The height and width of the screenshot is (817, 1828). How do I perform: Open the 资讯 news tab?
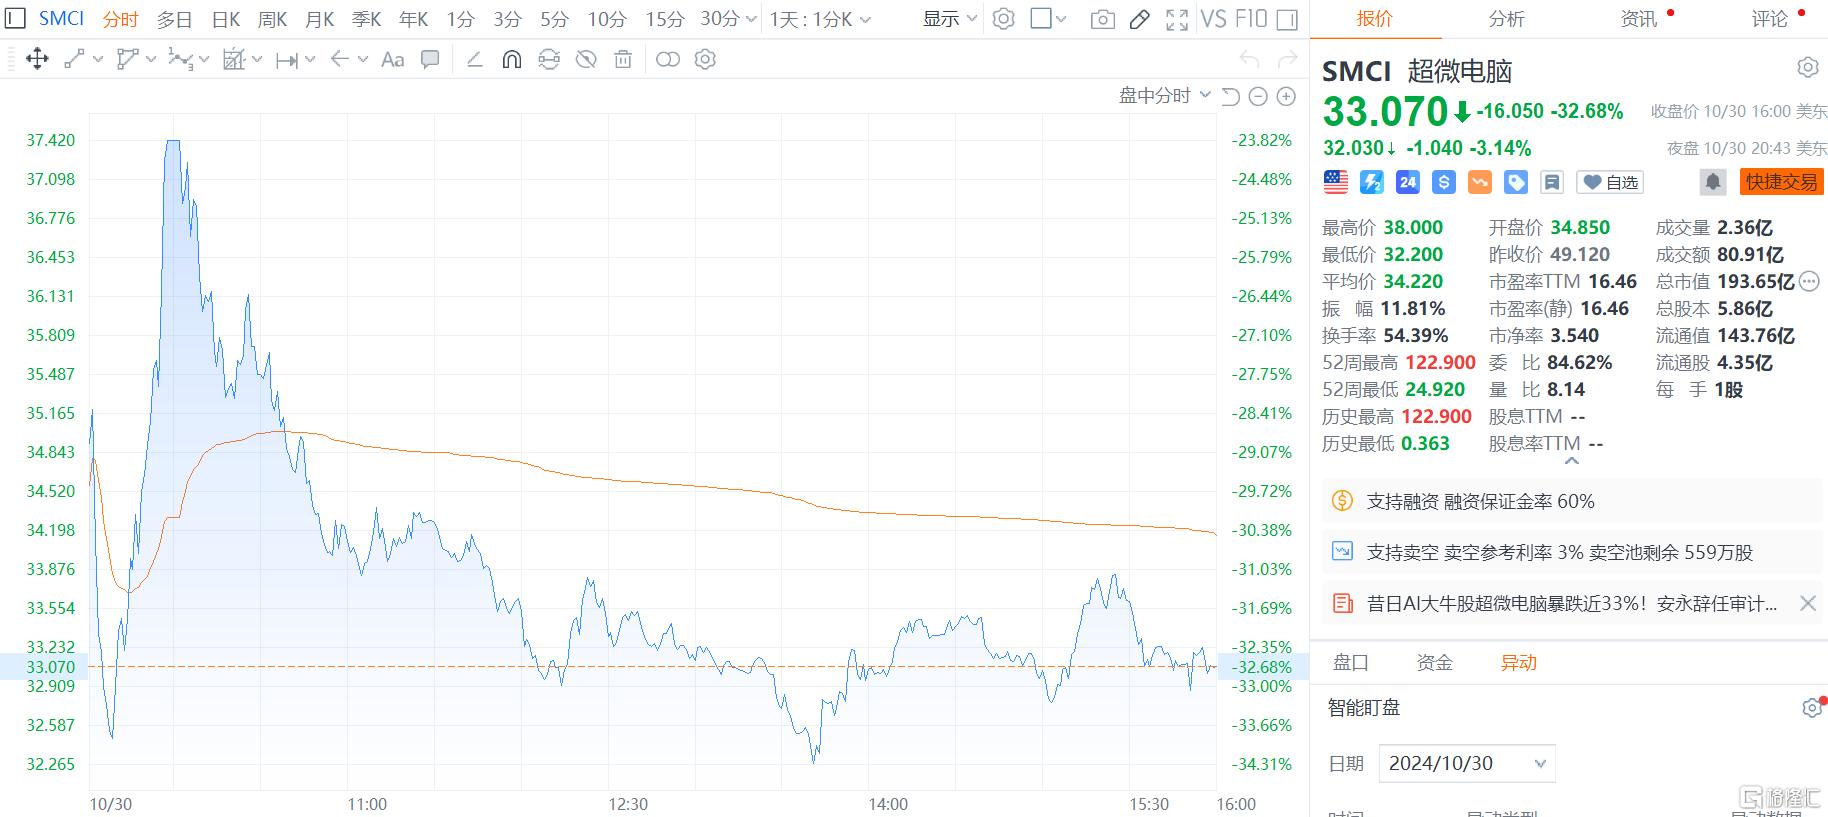pos(1638,19)
